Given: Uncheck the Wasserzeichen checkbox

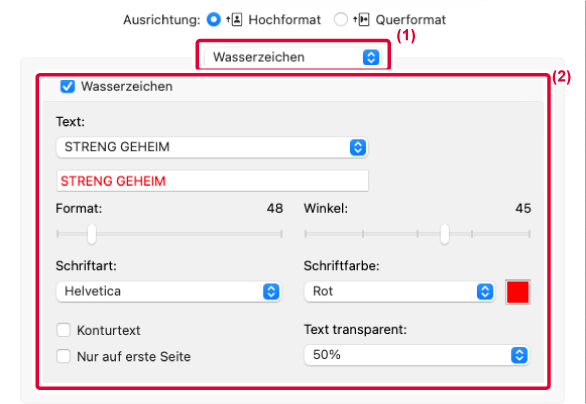Looking at the screenshot, I should point(68,86).
